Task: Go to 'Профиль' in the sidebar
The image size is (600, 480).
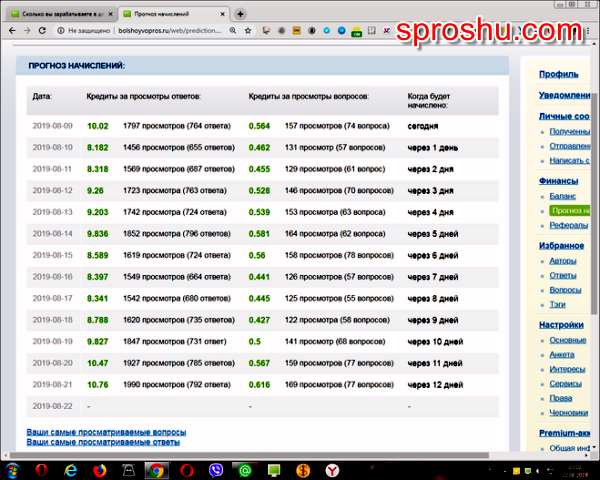Action: [558, 74]
